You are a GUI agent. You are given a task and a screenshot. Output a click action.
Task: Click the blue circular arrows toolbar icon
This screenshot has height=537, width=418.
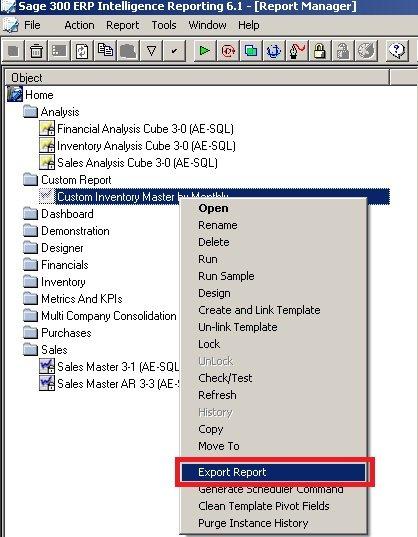click(x=274, y=51)
